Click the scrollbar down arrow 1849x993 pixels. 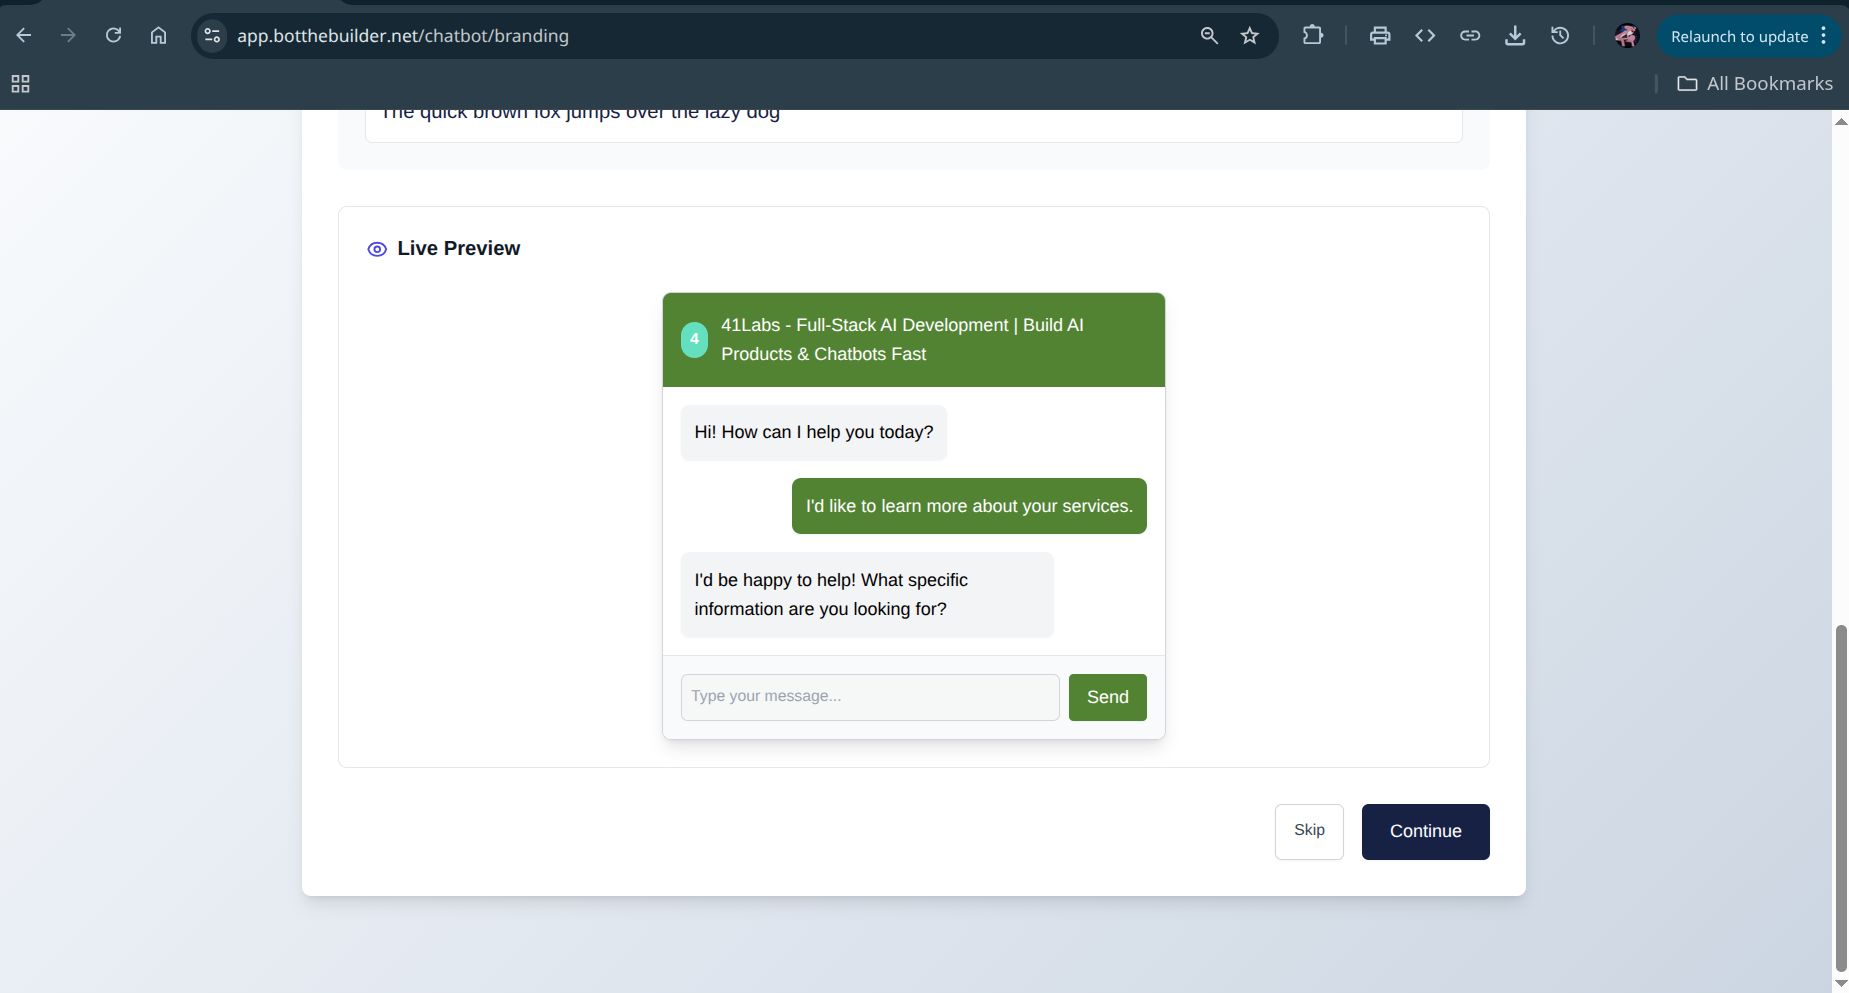point(1841,983)
